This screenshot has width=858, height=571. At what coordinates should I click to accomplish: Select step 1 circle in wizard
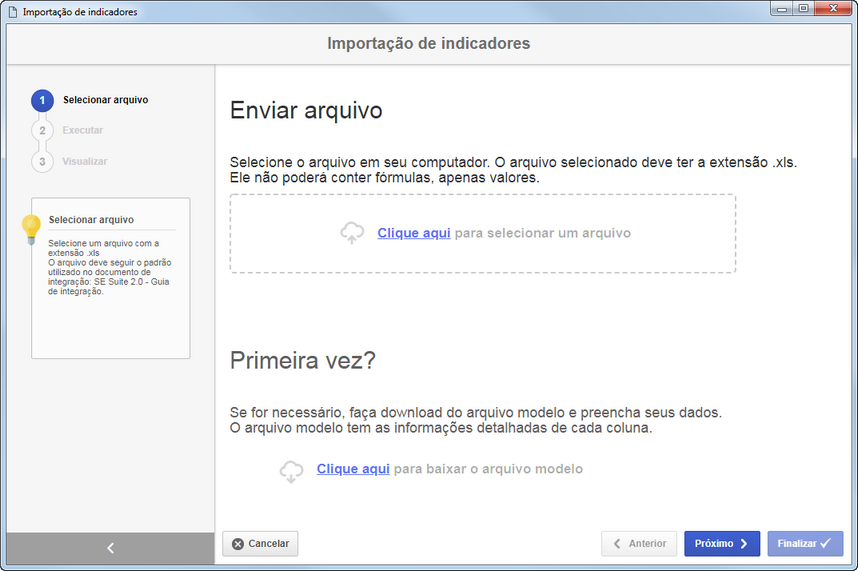[42, 100]
